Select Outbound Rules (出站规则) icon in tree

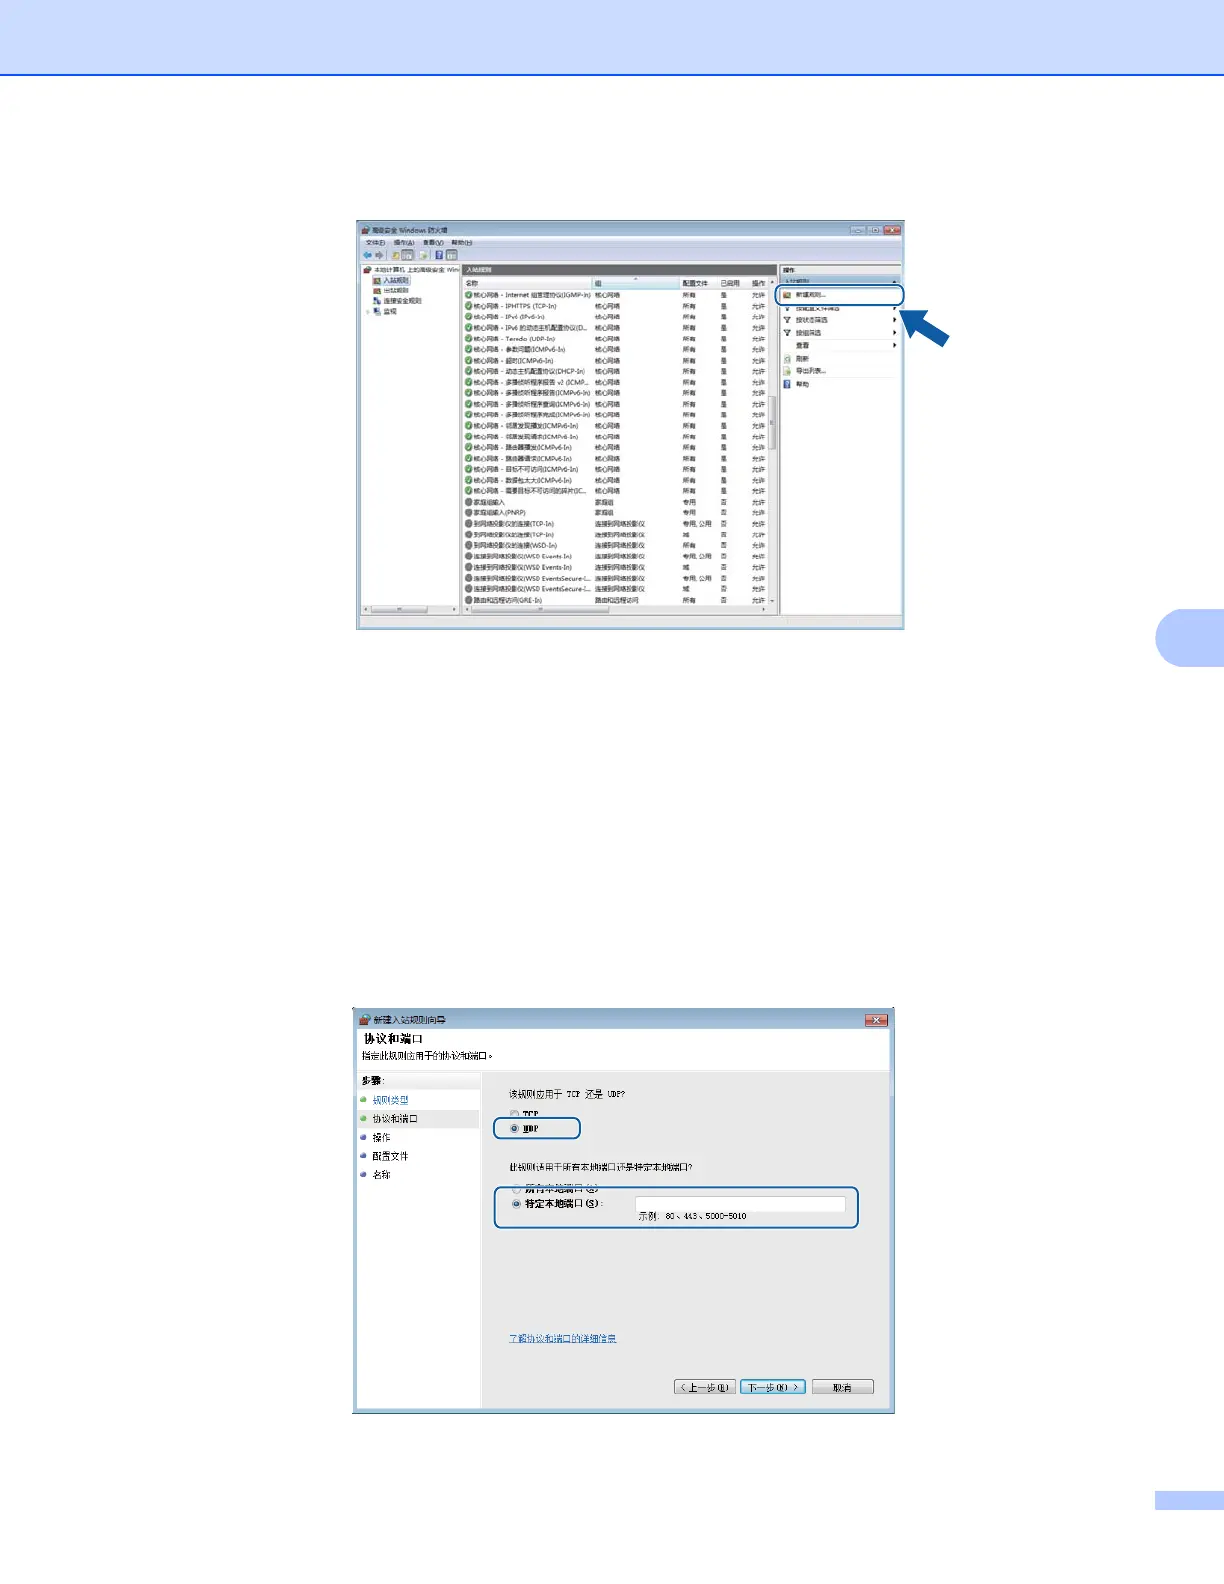pos(377,290)
